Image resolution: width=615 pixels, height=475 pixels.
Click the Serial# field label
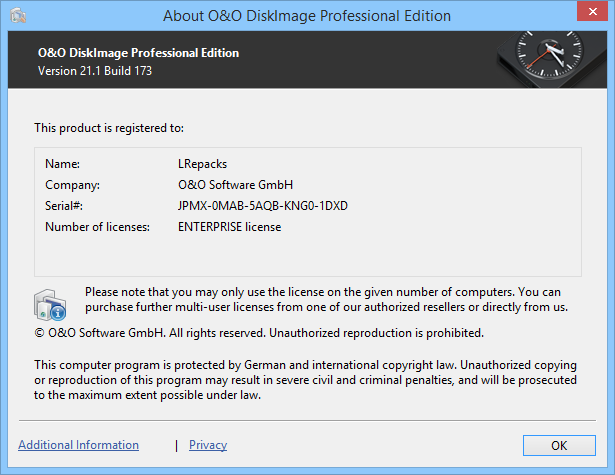coord(63,206)
